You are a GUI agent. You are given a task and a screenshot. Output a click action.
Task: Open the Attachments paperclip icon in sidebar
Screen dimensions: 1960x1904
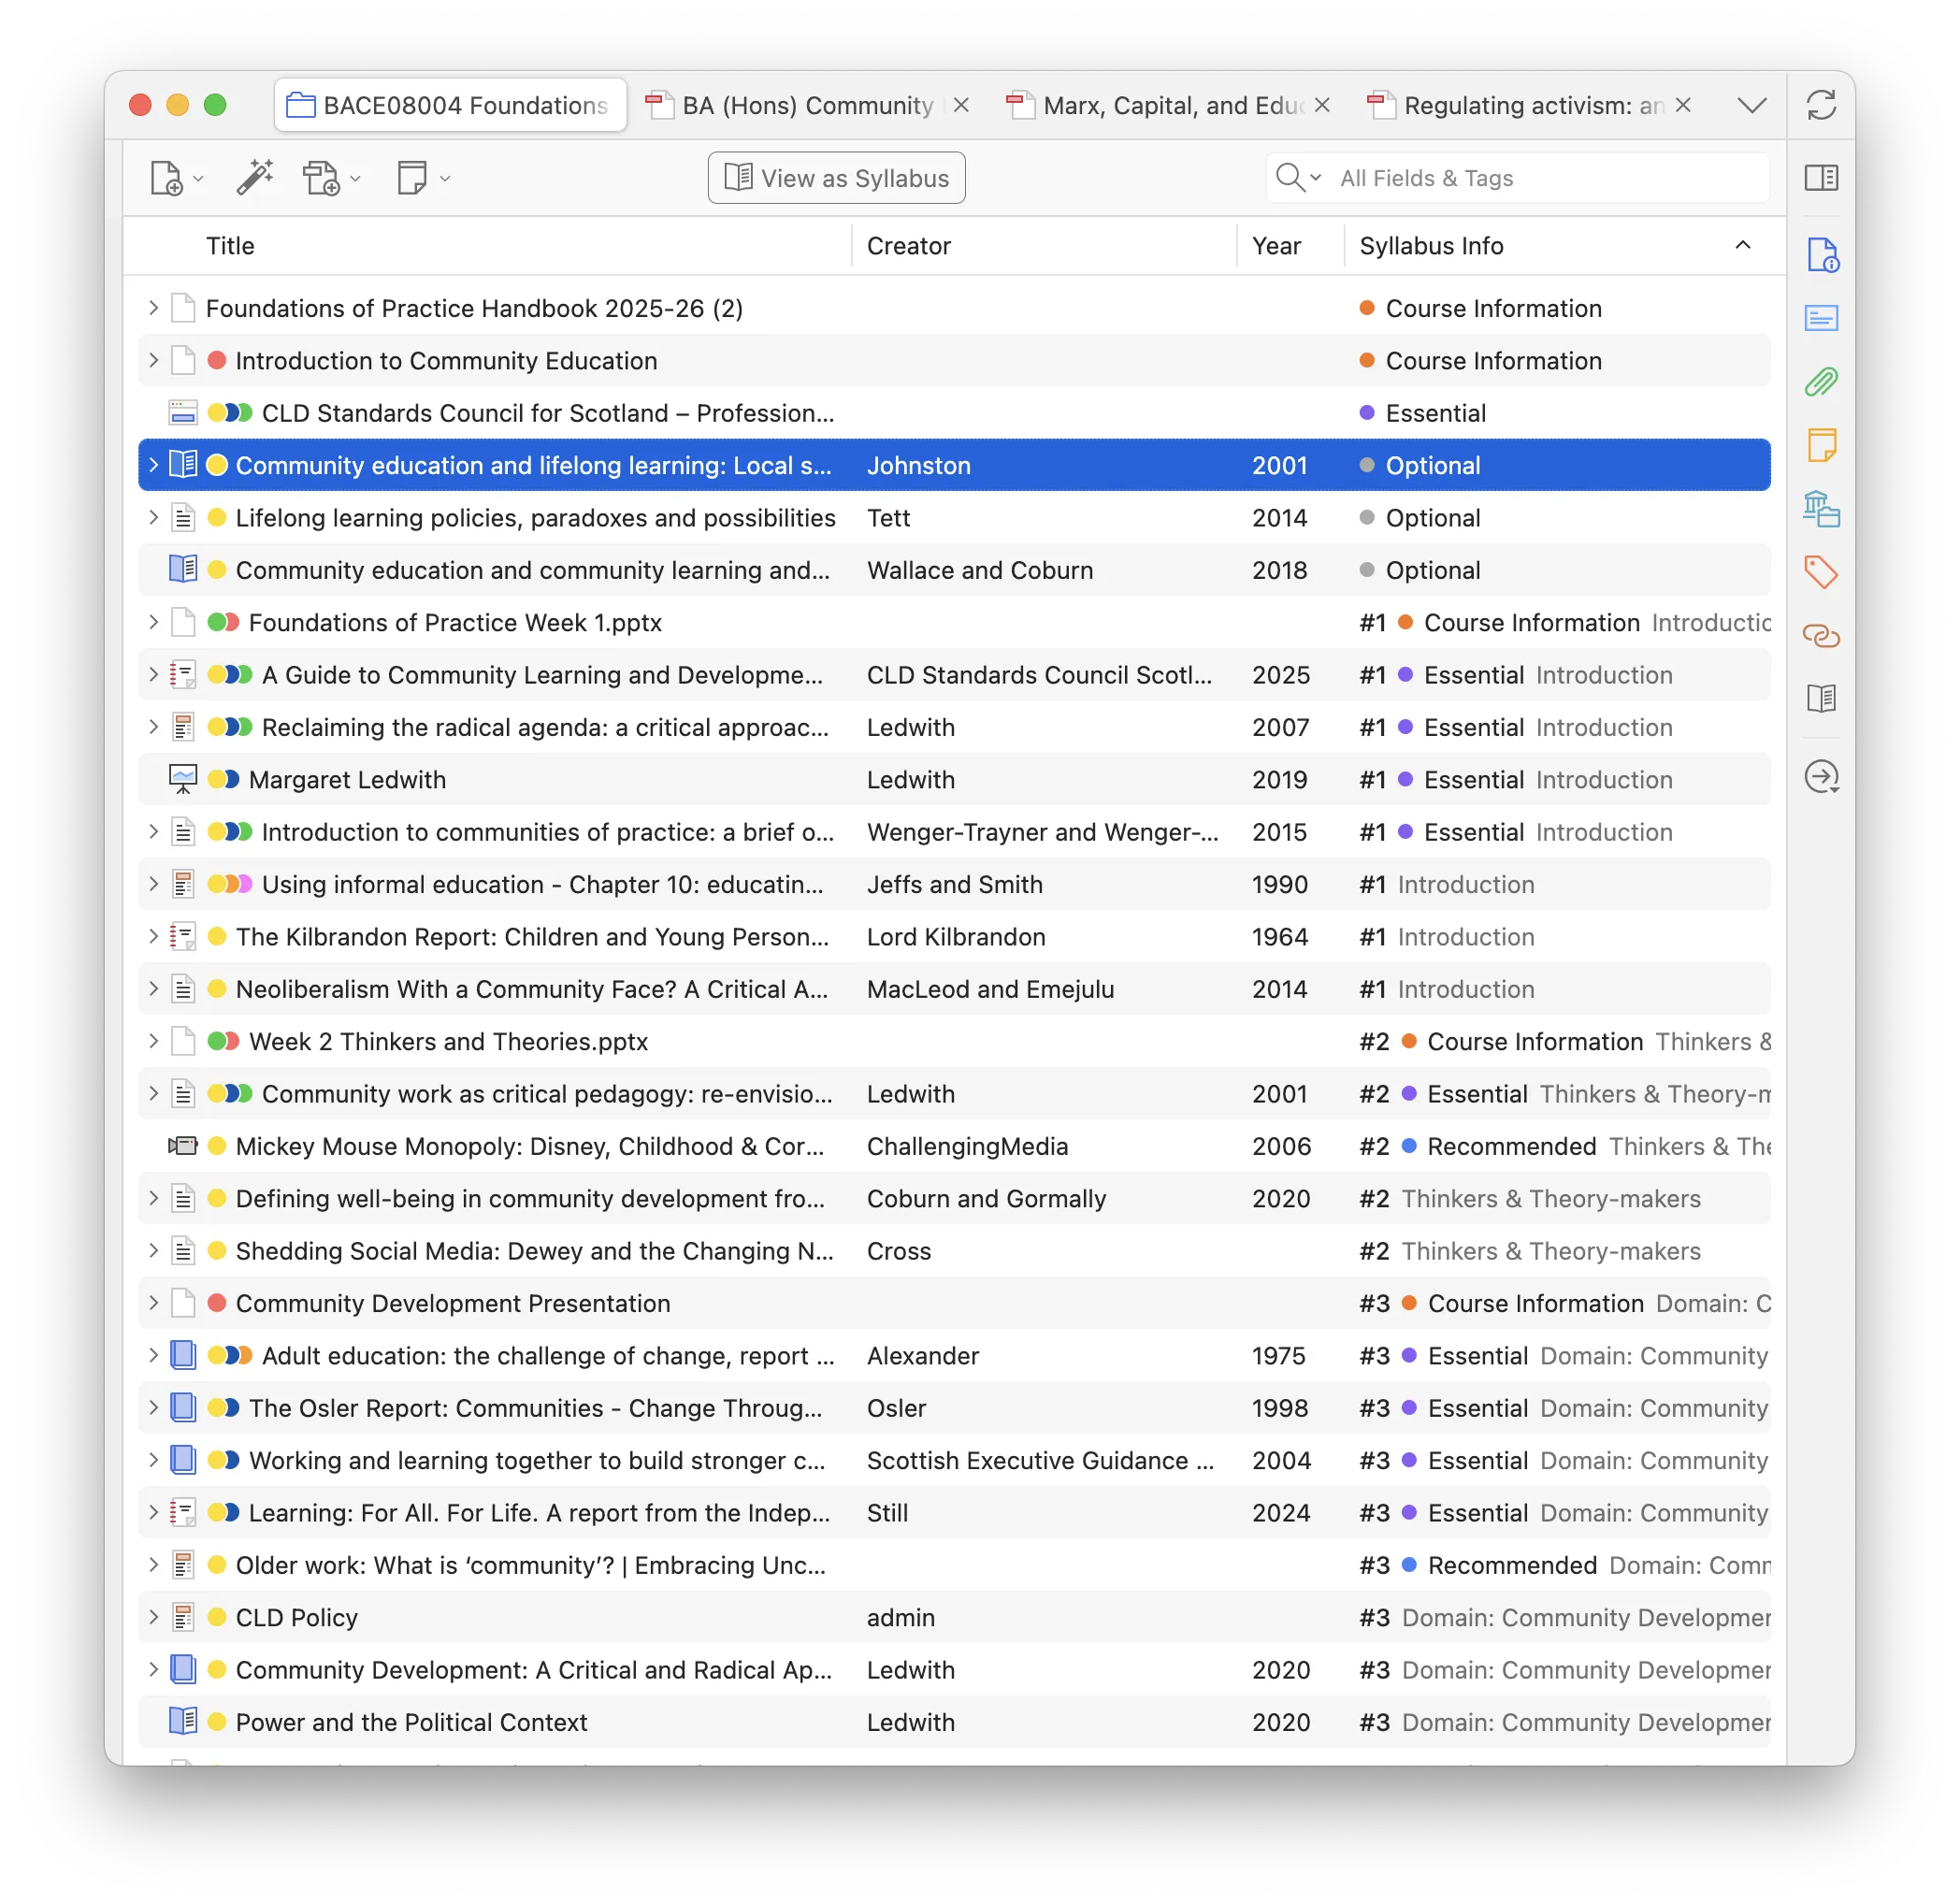coord(1821,382)
